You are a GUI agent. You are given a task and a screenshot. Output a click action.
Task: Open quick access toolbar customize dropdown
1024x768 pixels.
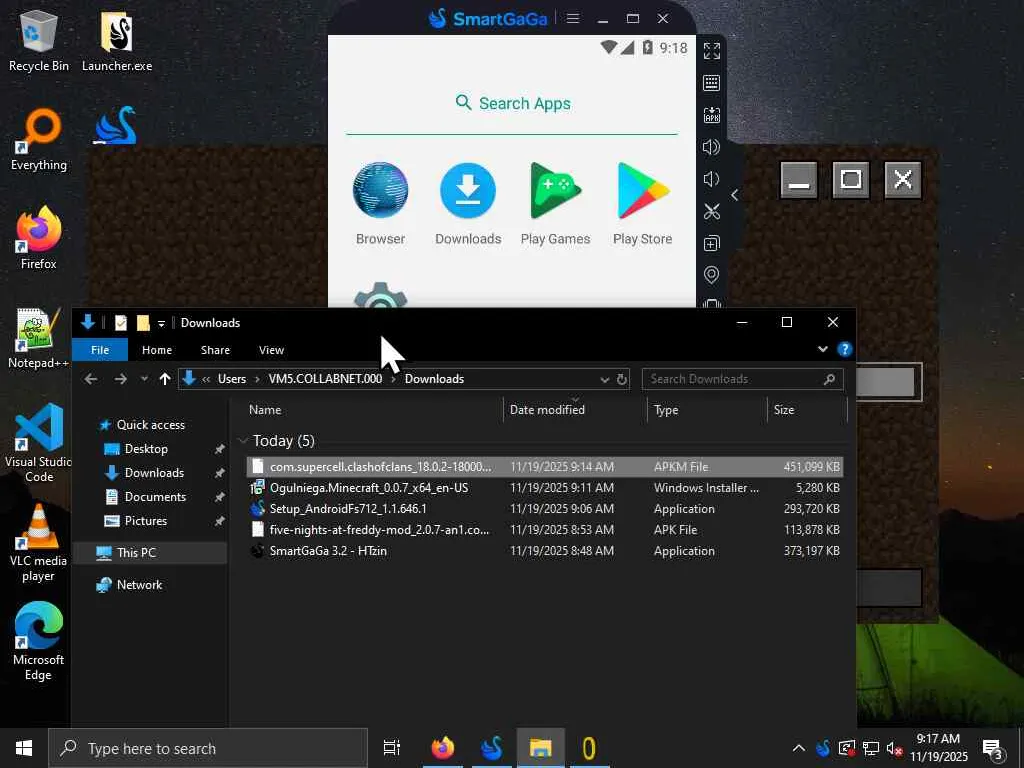pyautogui.click(x=161, y=323)
